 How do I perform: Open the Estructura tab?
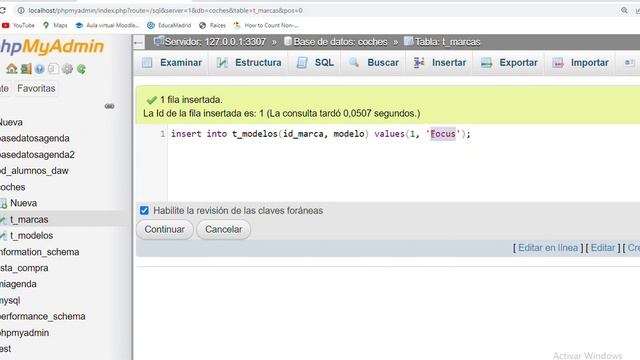point(249,63)
